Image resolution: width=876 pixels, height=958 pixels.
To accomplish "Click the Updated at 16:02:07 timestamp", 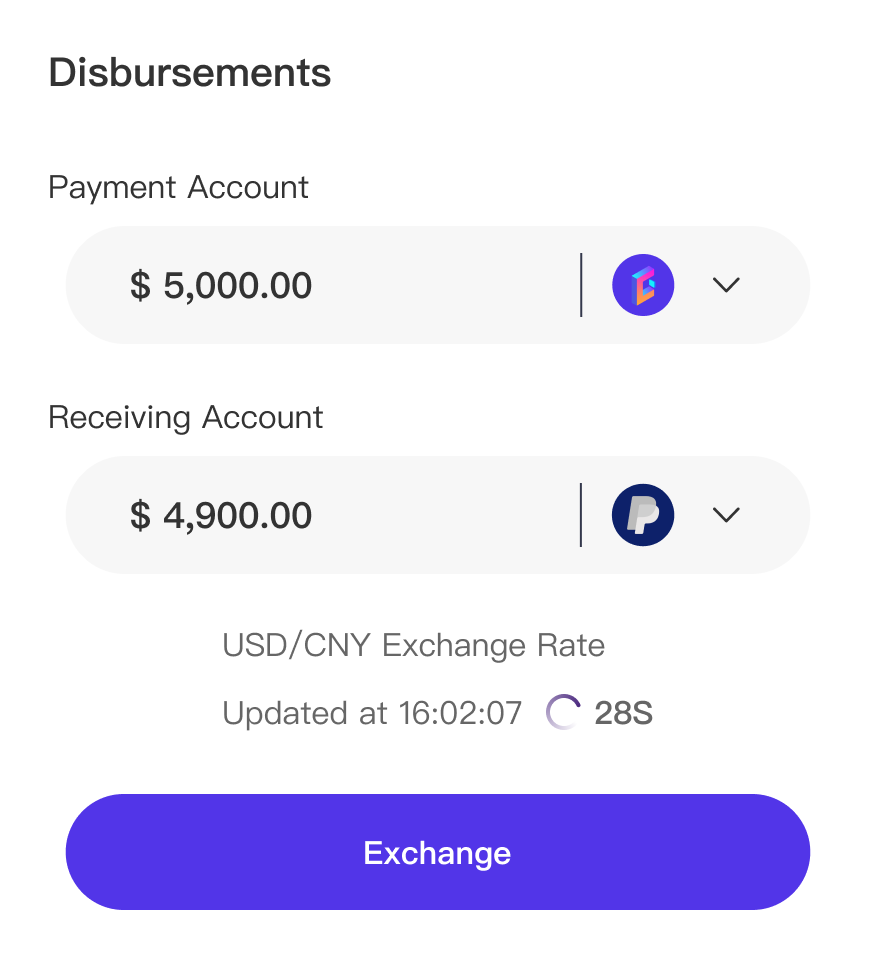I will 372,713.
